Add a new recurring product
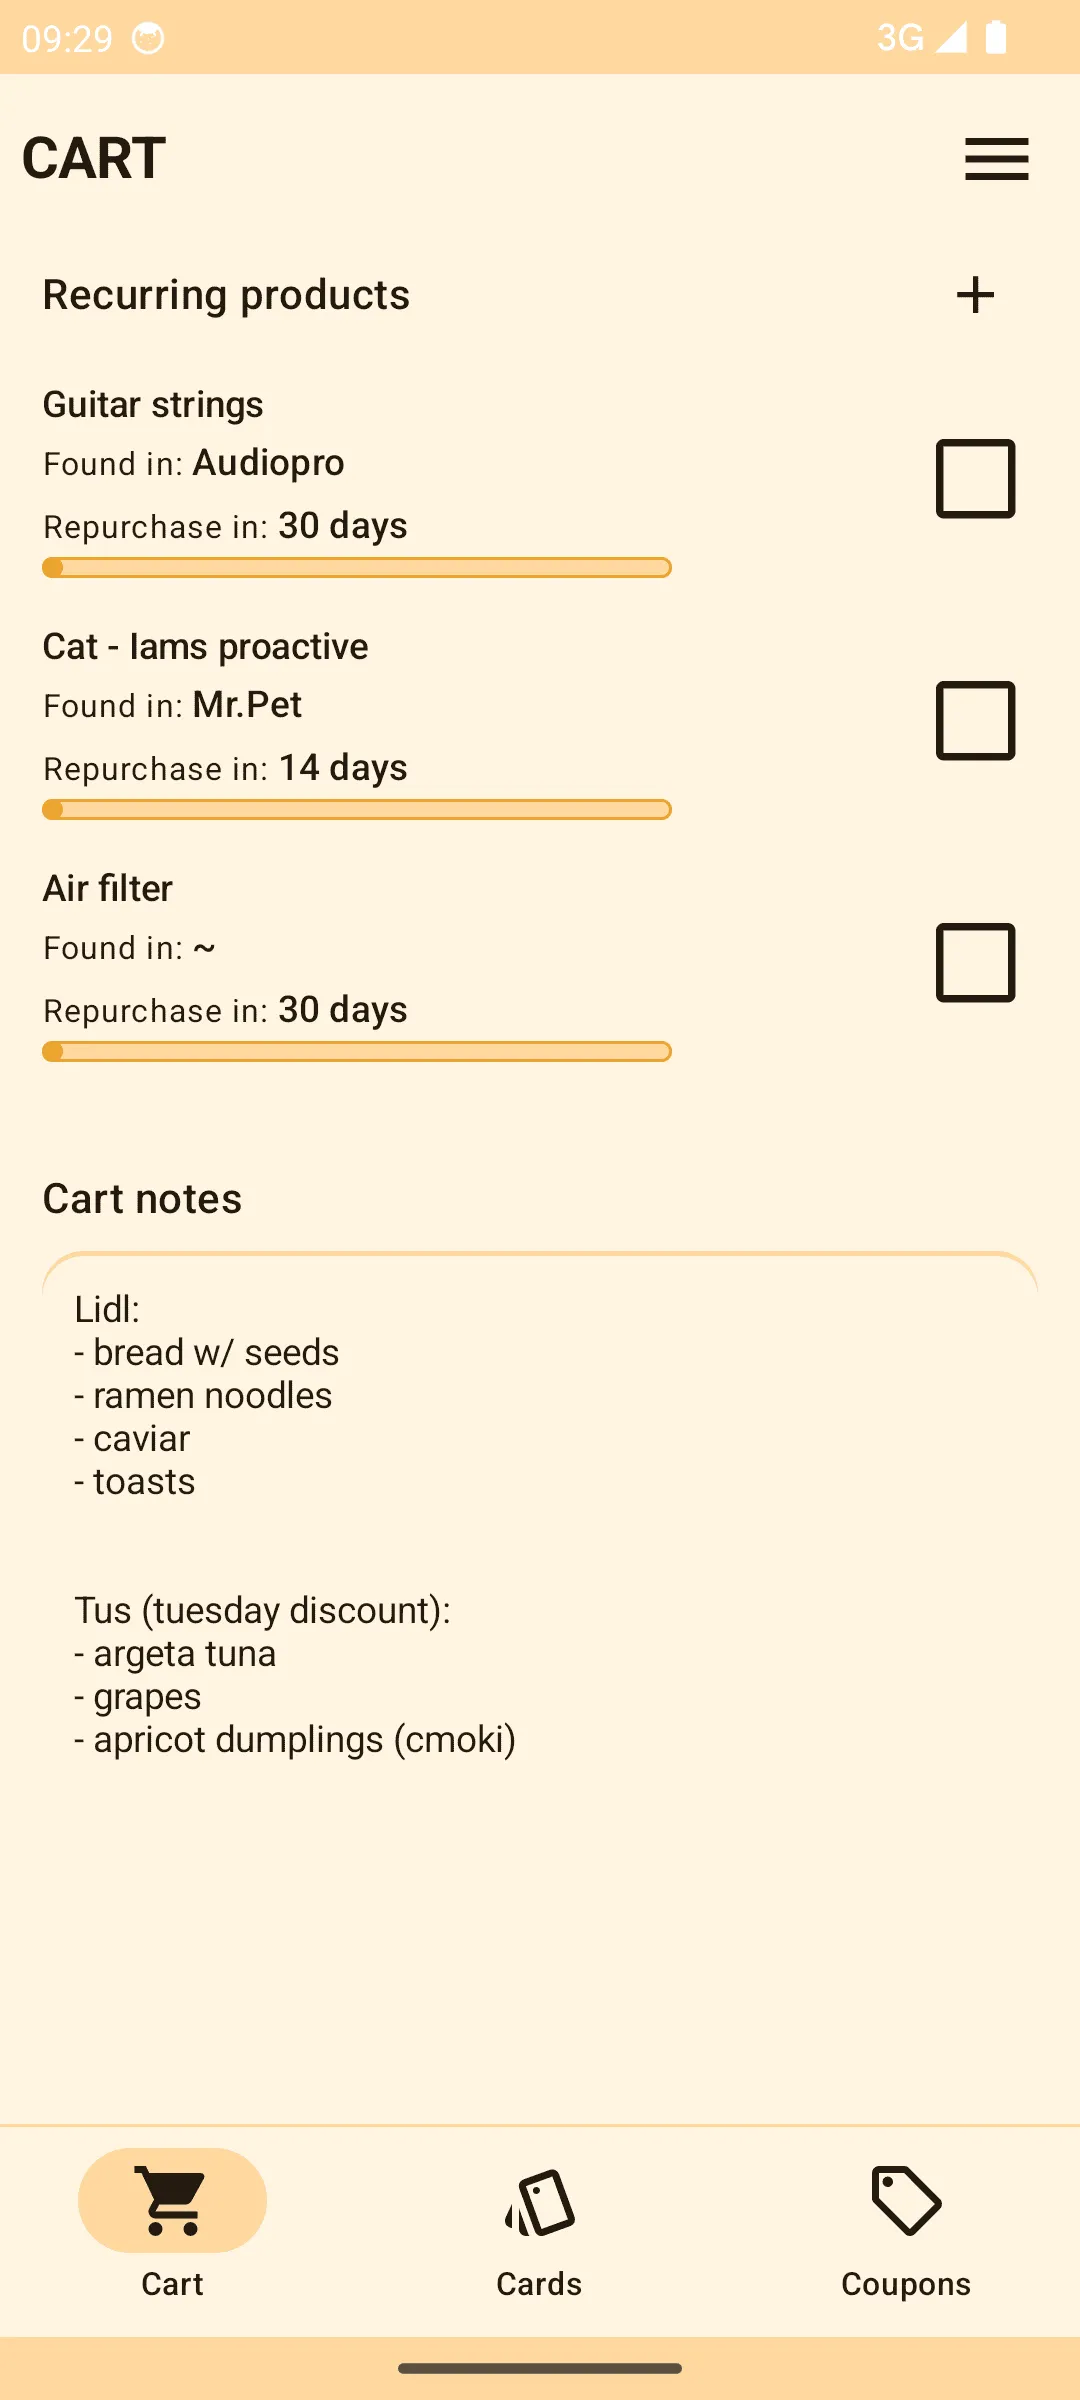Screen dimensions: 1080x2400 tap(975, 295)
